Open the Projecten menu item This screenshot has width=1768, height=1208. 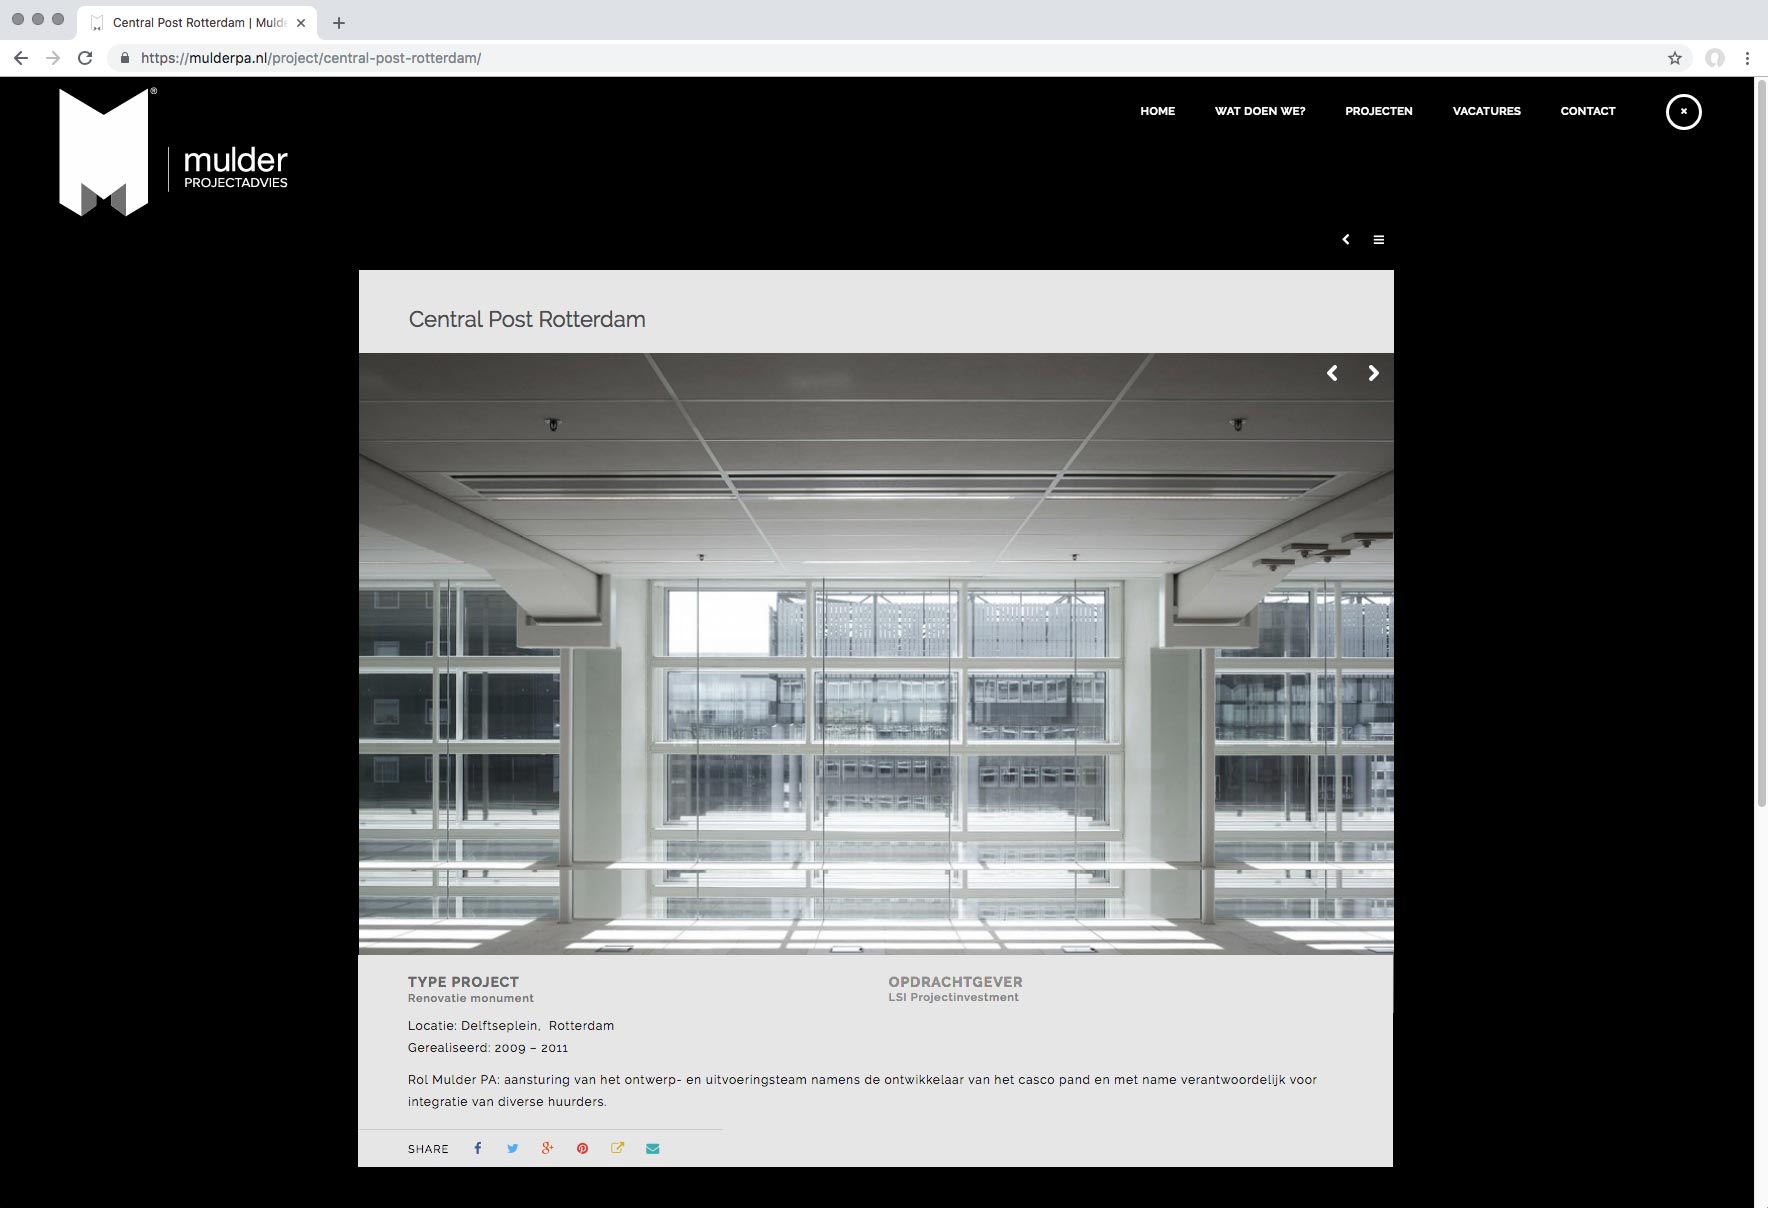pos(1378,111)
